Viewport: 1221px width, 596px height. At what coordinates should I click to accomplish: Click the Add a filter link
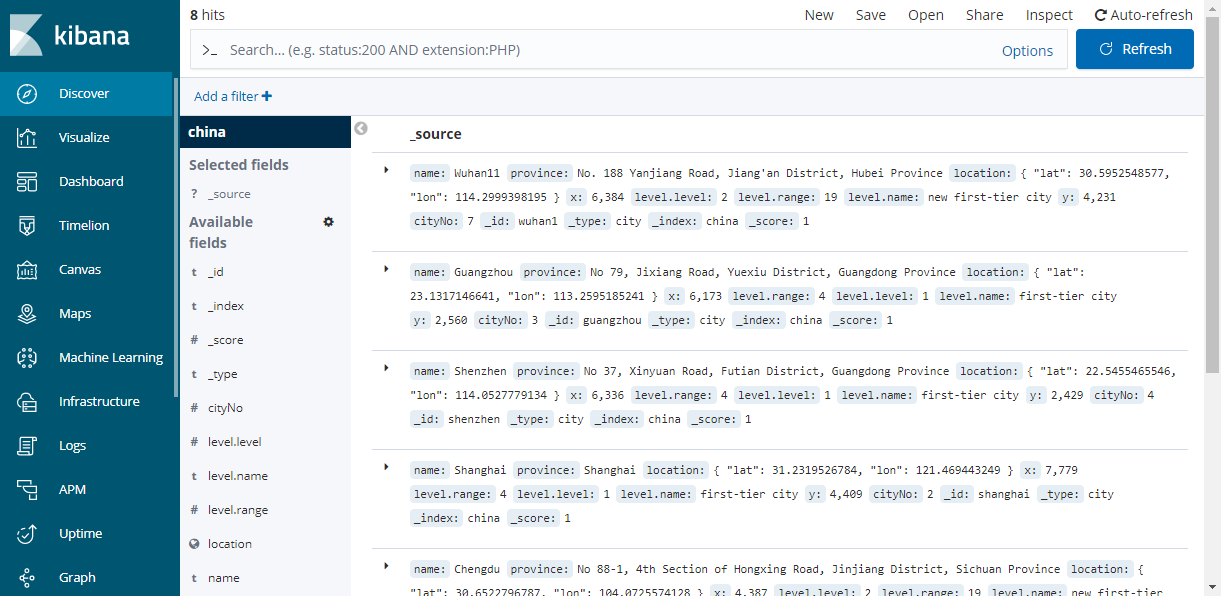pos(232,97)
